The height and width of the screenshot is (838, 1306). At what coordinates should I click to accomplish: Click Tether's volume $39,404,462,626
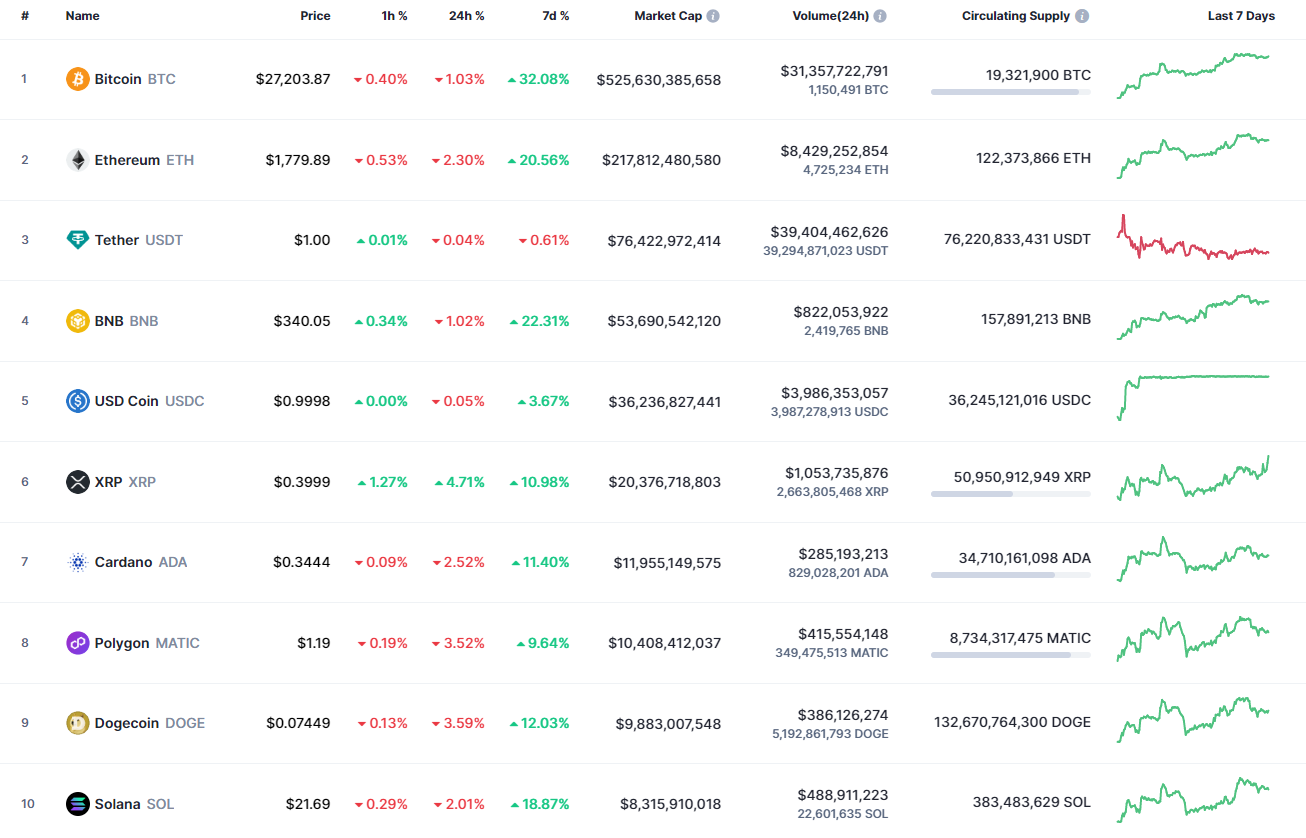(830, 232)
